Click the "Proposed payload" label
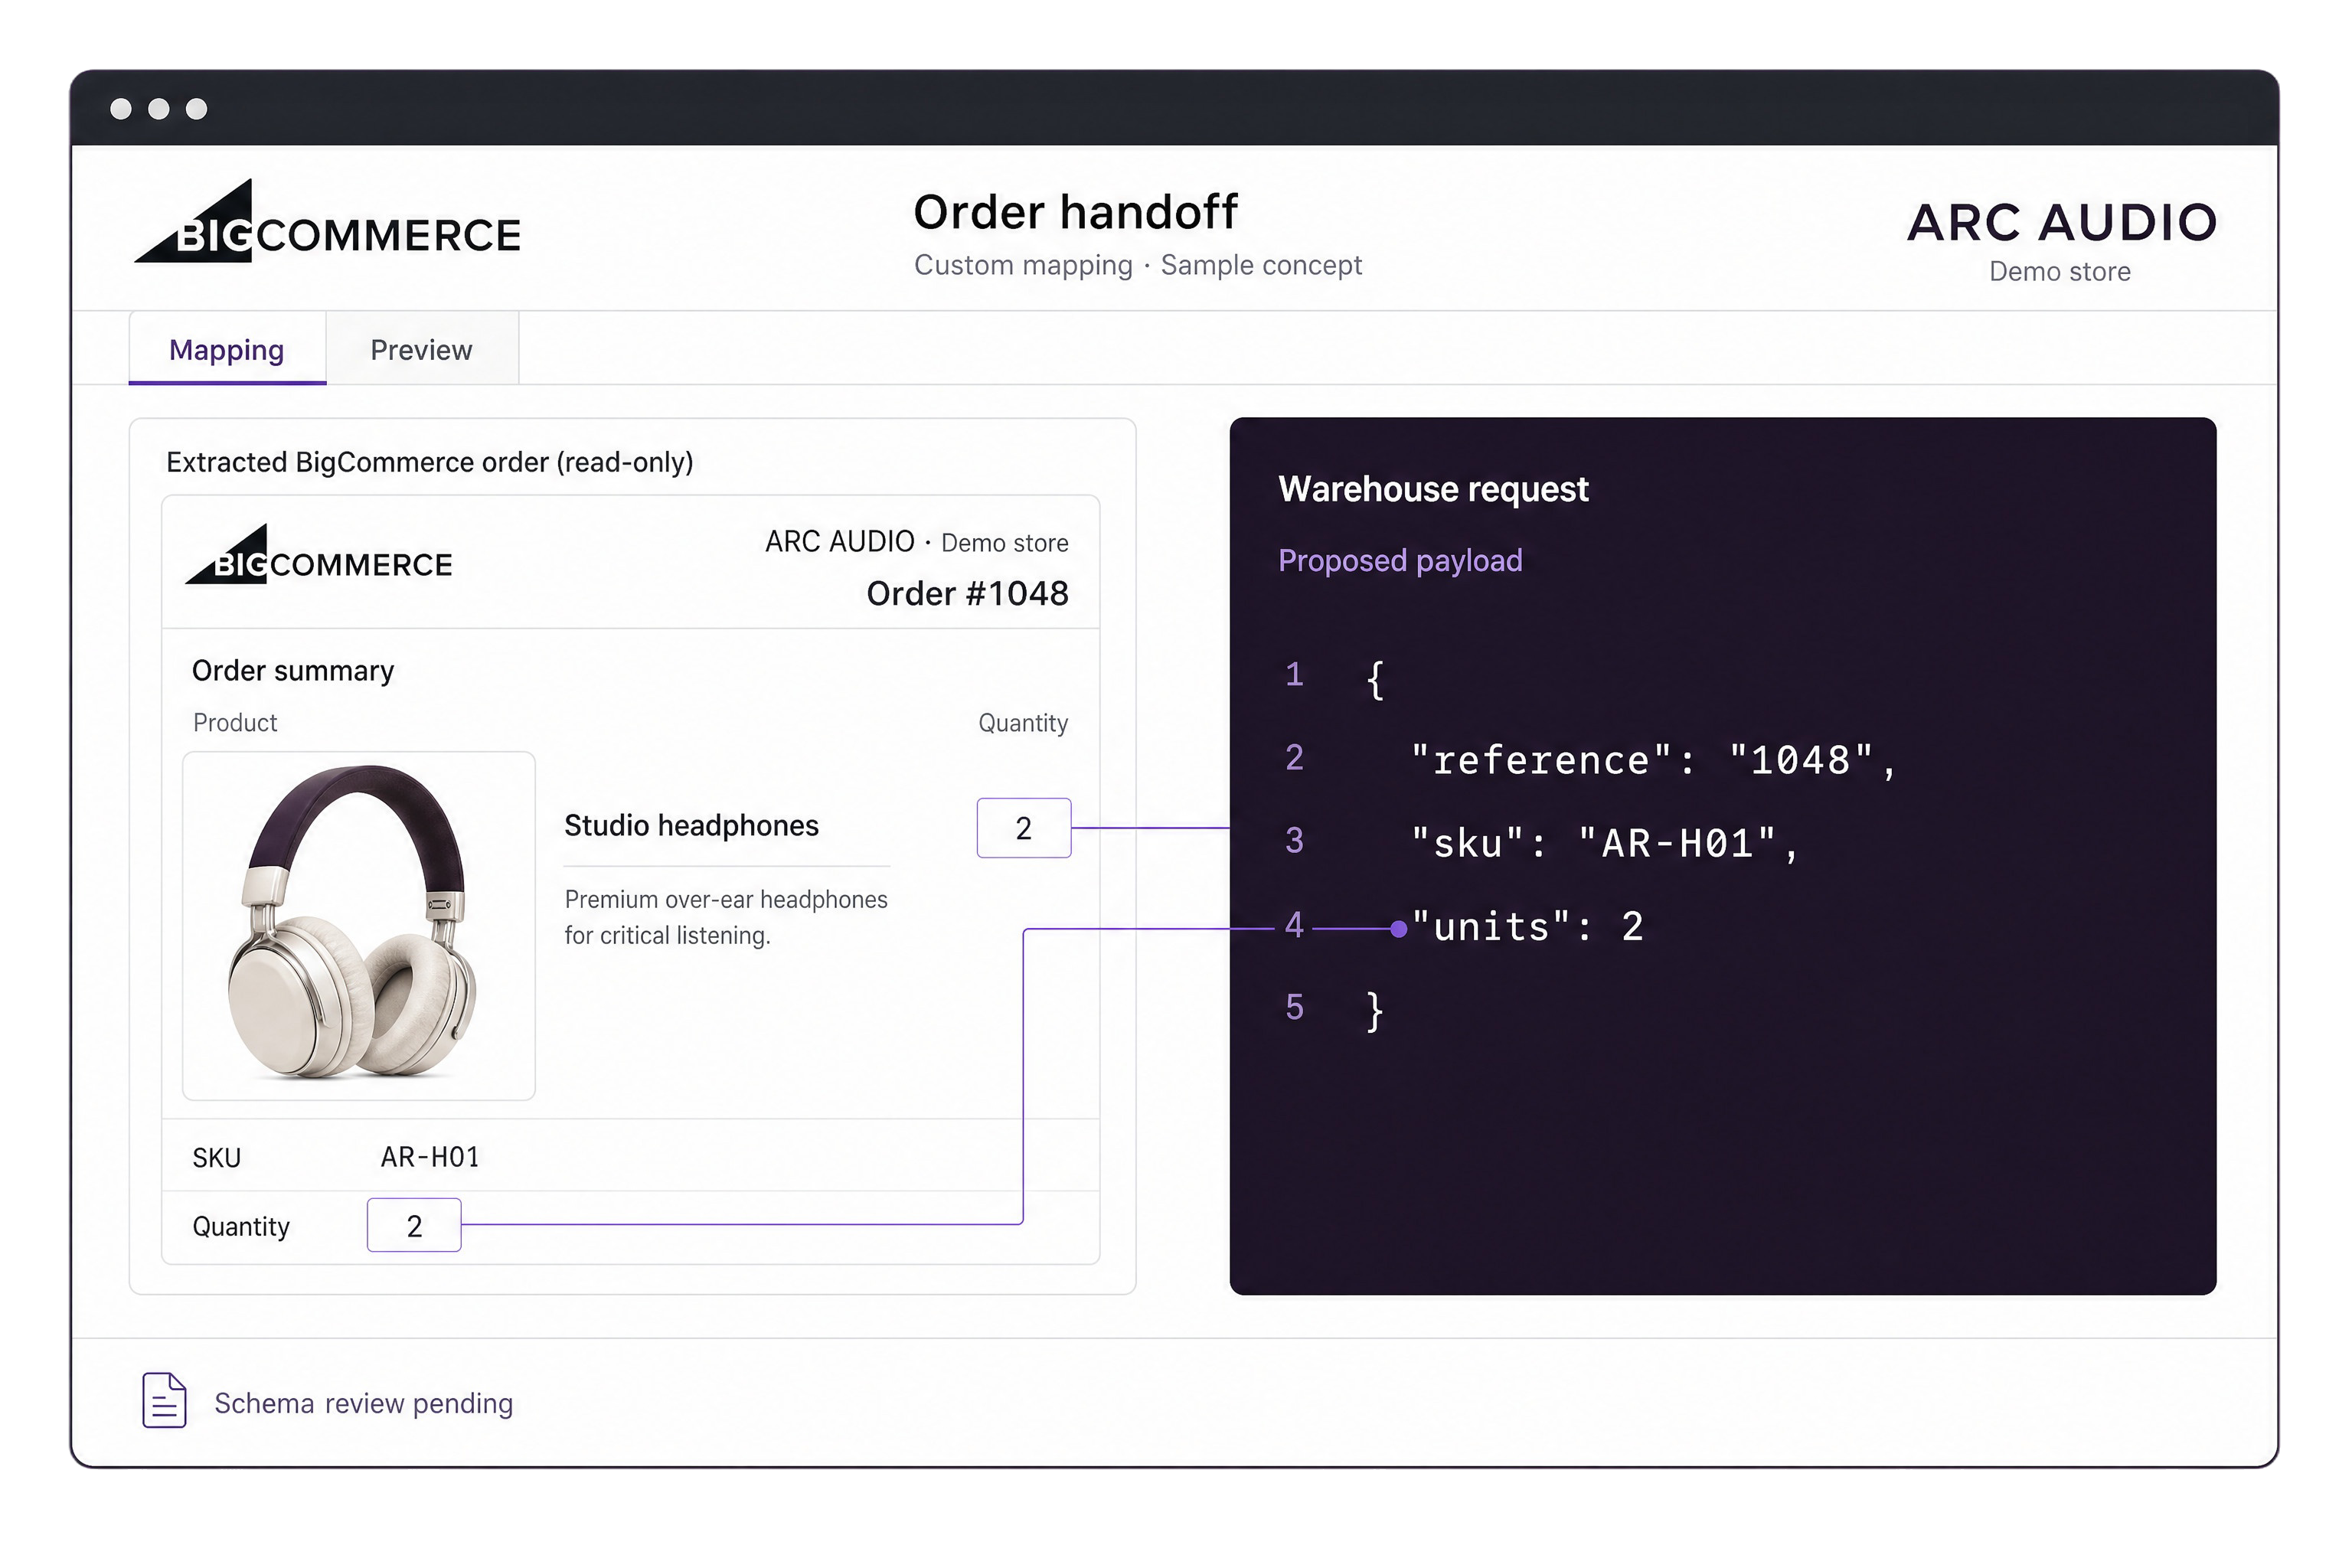Screen dimensions: 2352x1568 pos(1400,560)
